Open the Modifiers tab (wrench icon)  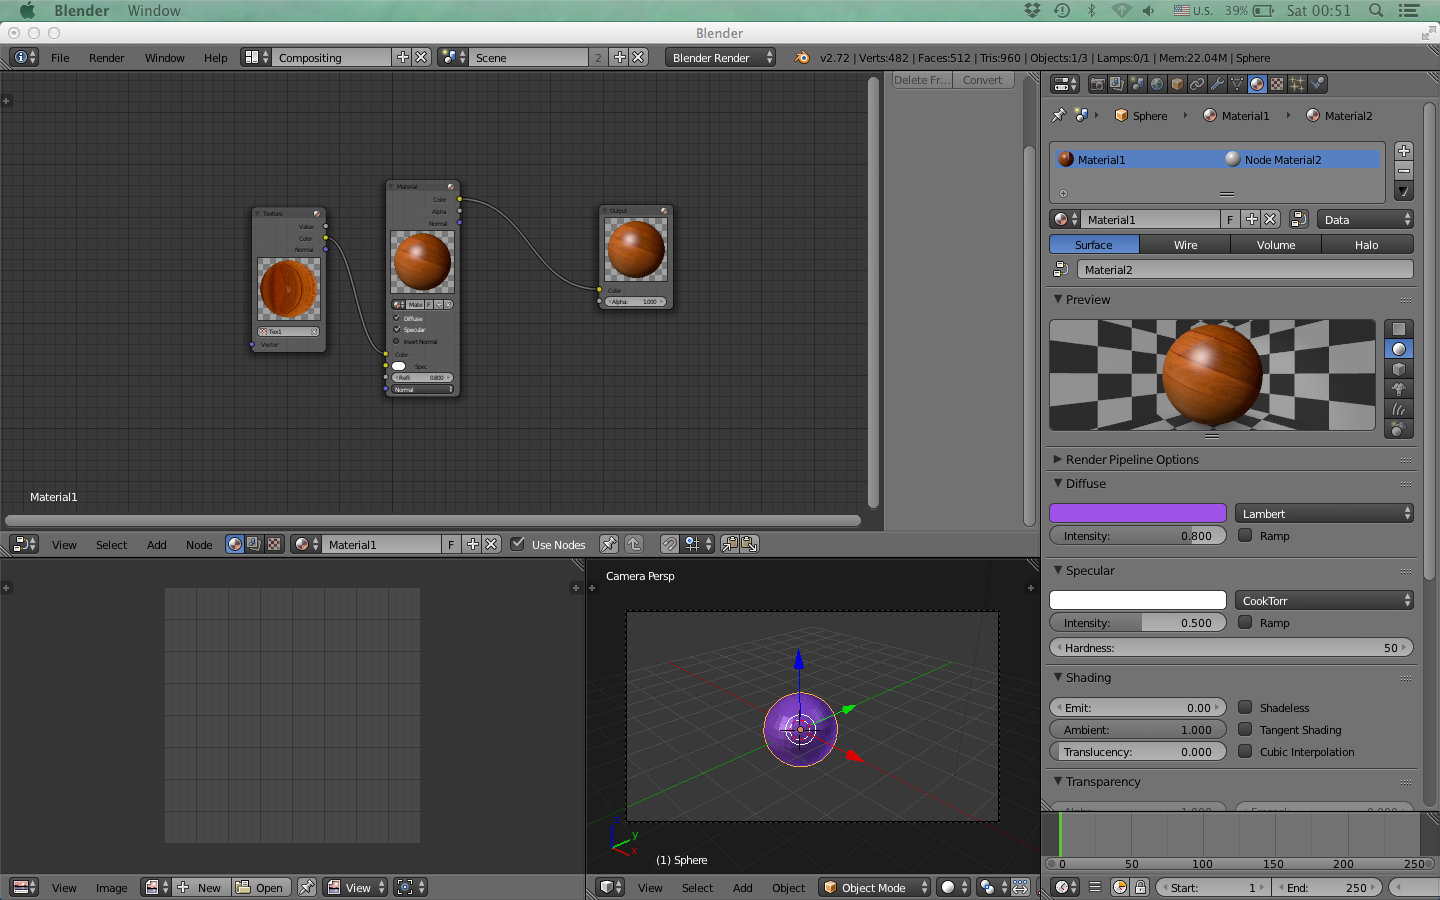[x=1217, y=84]
